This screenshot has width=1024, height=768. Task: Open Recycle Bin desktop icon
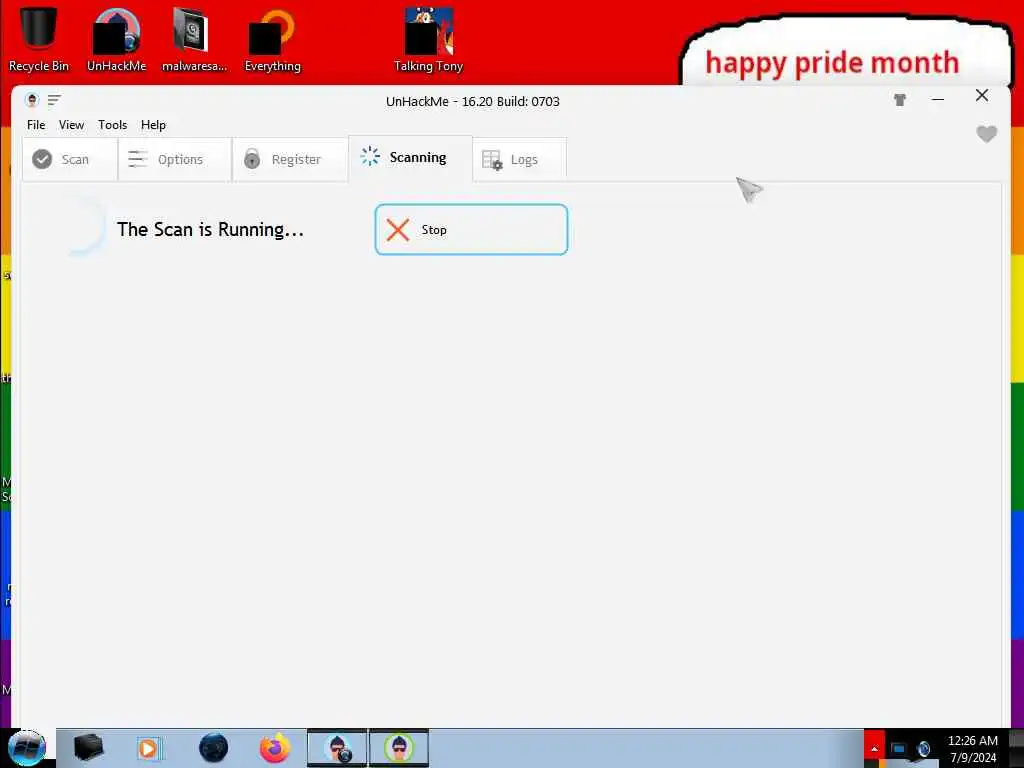tap(39, 39)
